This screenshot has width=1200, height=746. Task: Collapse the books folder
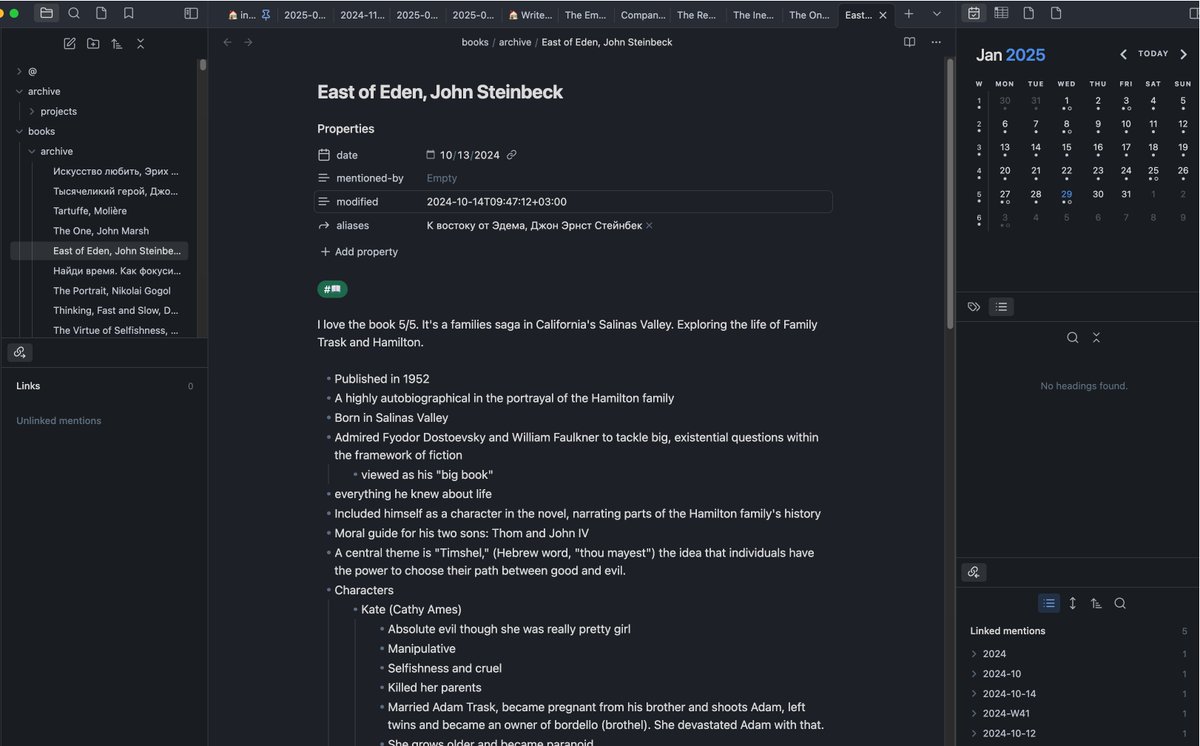coord(19,131)
